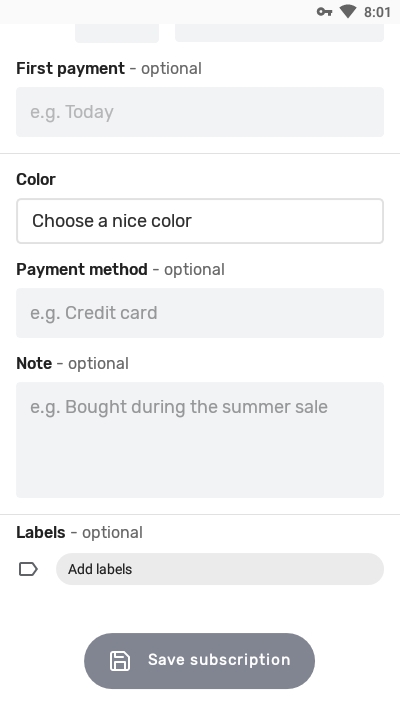Click the floppy disk save icon
Screen dimensions: 400x711
click(x=120, y=661)
